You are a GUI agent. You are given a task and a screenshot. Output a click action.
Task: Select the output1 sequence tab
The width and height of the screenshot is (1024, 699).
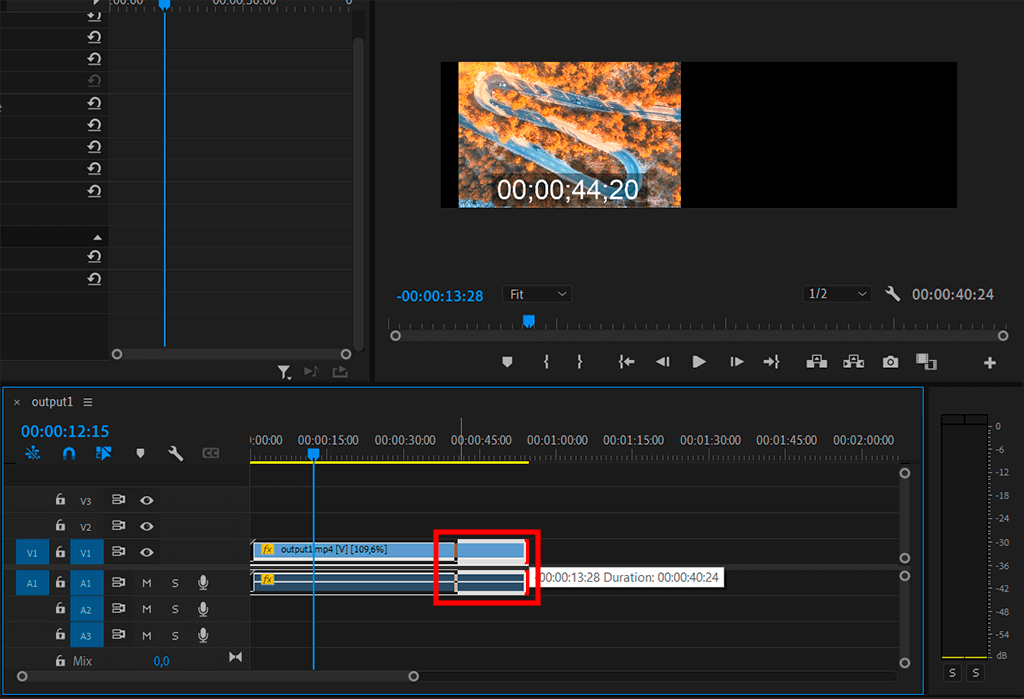(52, 402)
